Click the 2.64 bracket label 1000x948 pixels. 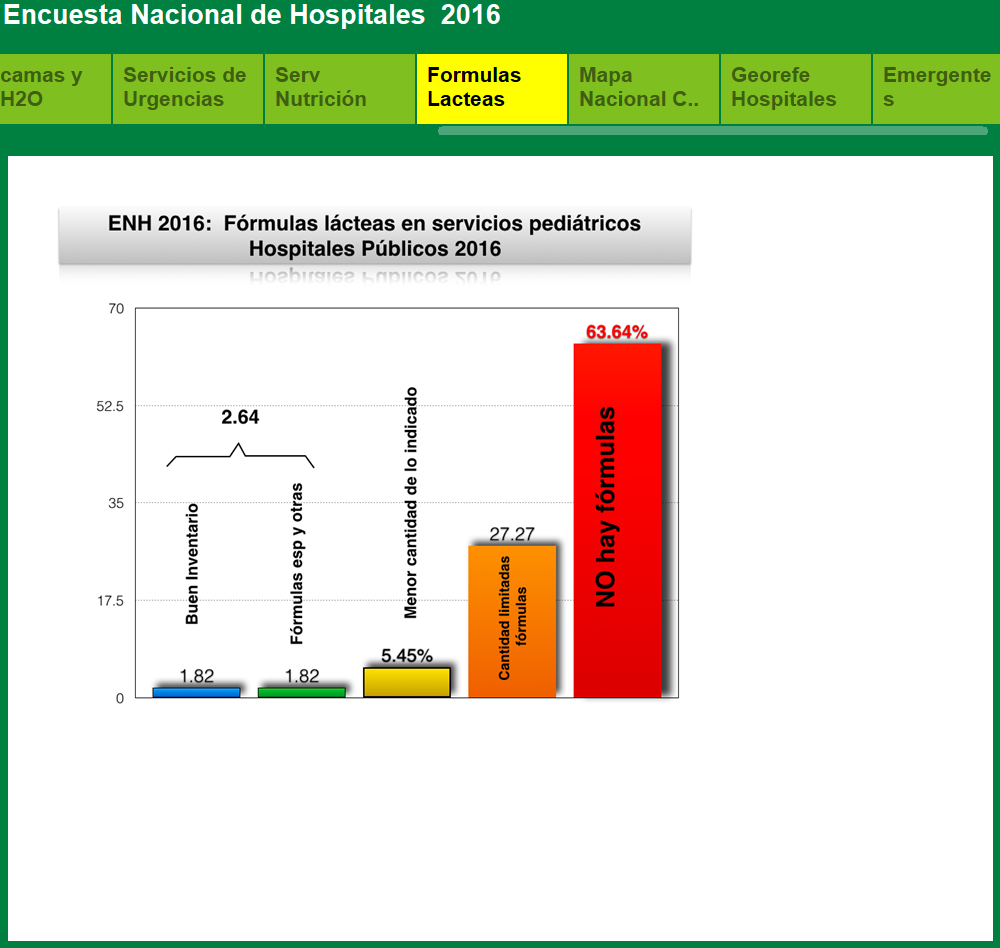[240, 418]
